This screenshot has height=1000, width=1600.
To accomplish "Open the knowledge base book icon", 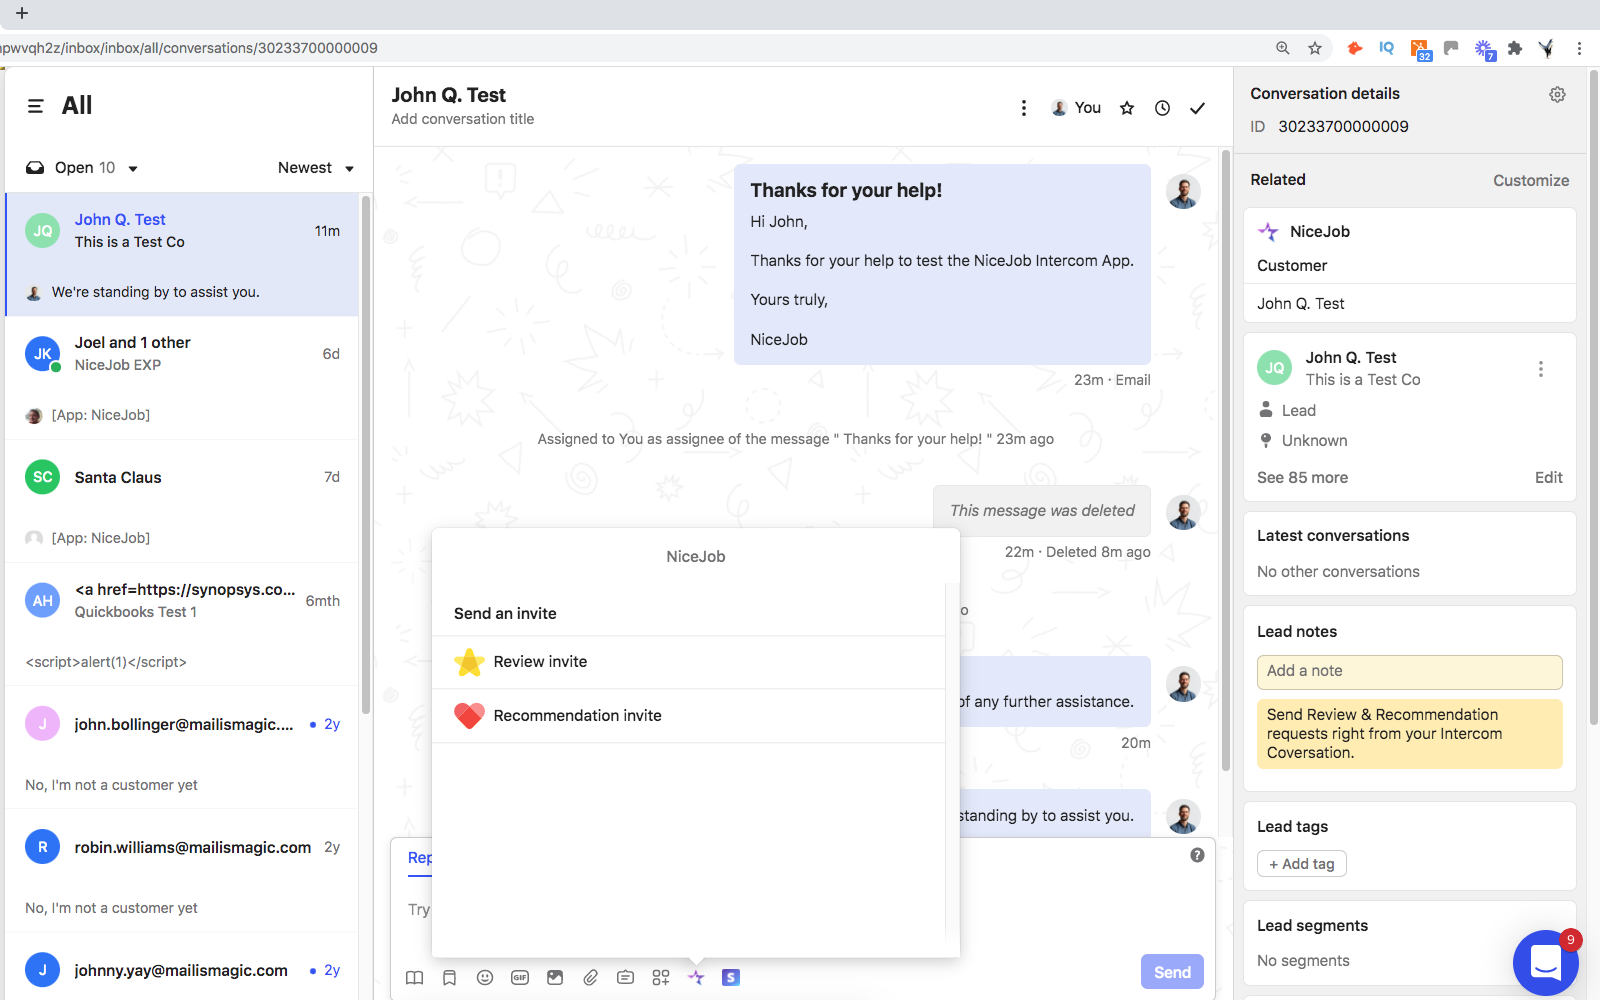I will pyautogui.click(x=414, y=977).
